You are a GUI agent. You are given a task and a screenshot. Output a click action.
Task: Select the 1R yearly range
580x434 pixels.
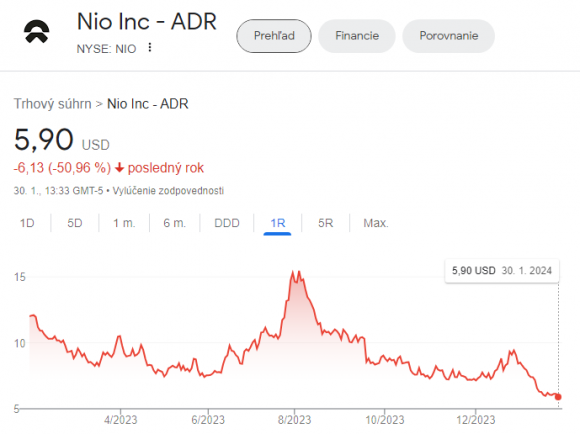pyautogui.click(x=278, y=223)
